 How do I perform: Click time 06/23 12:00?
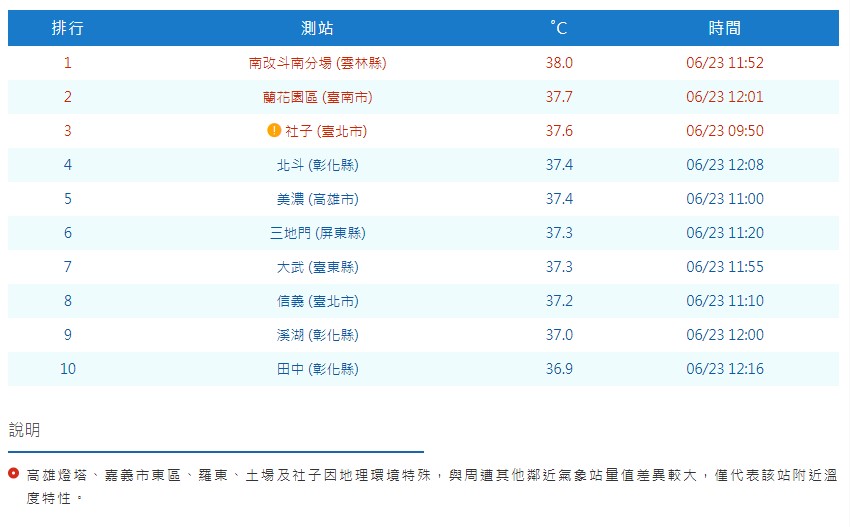pos(725,334)
